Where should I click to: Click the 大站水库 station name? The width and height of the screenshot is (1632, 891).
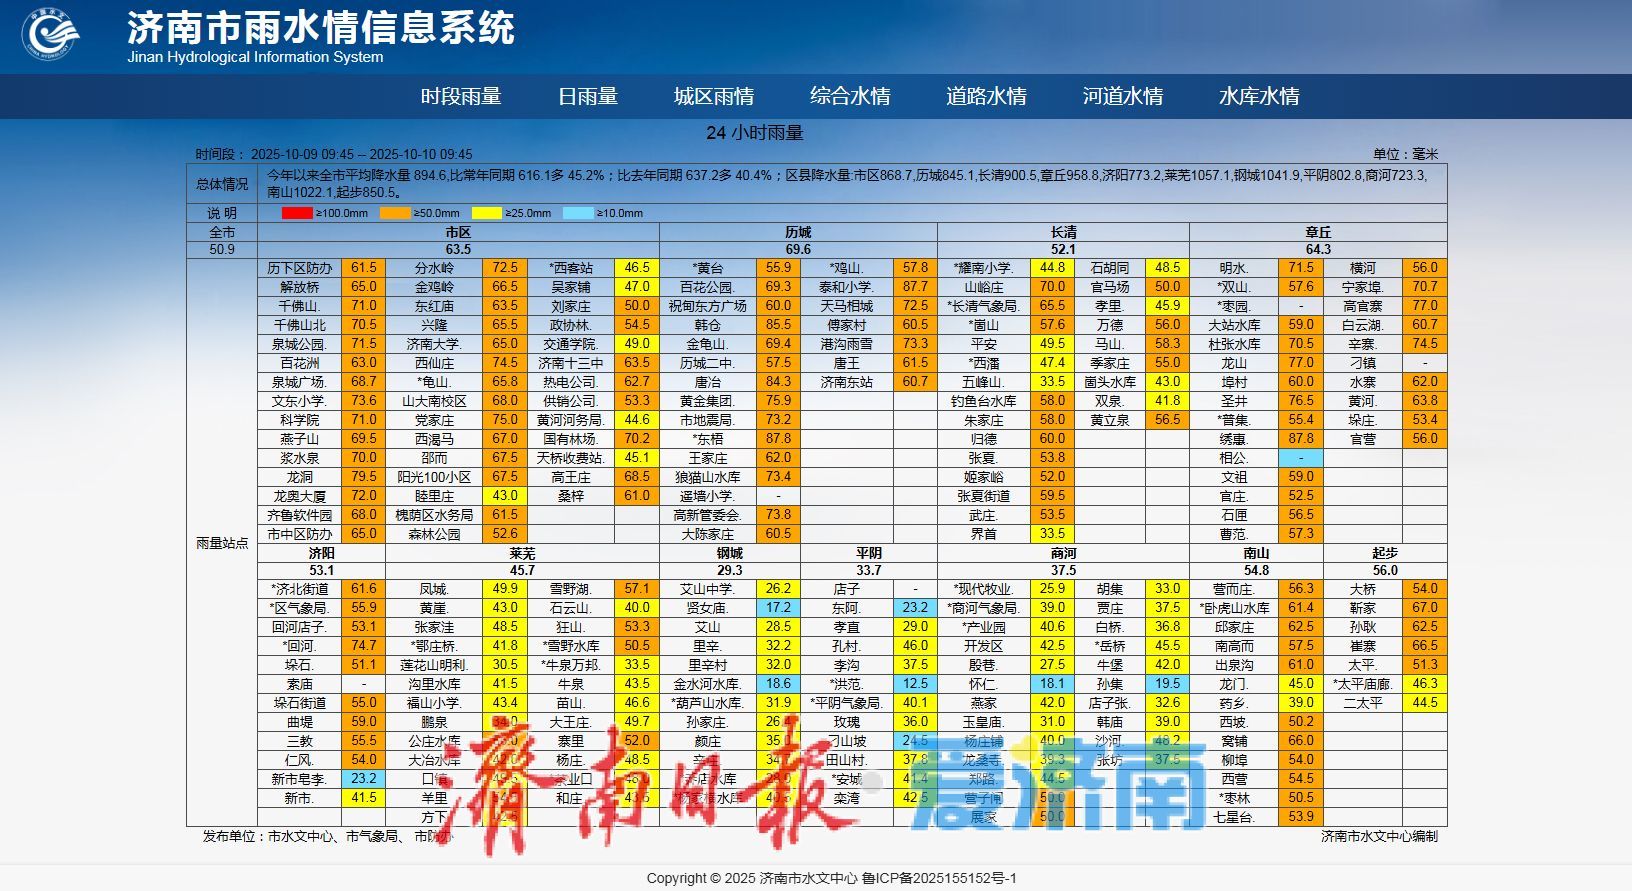pos(1234,325)
